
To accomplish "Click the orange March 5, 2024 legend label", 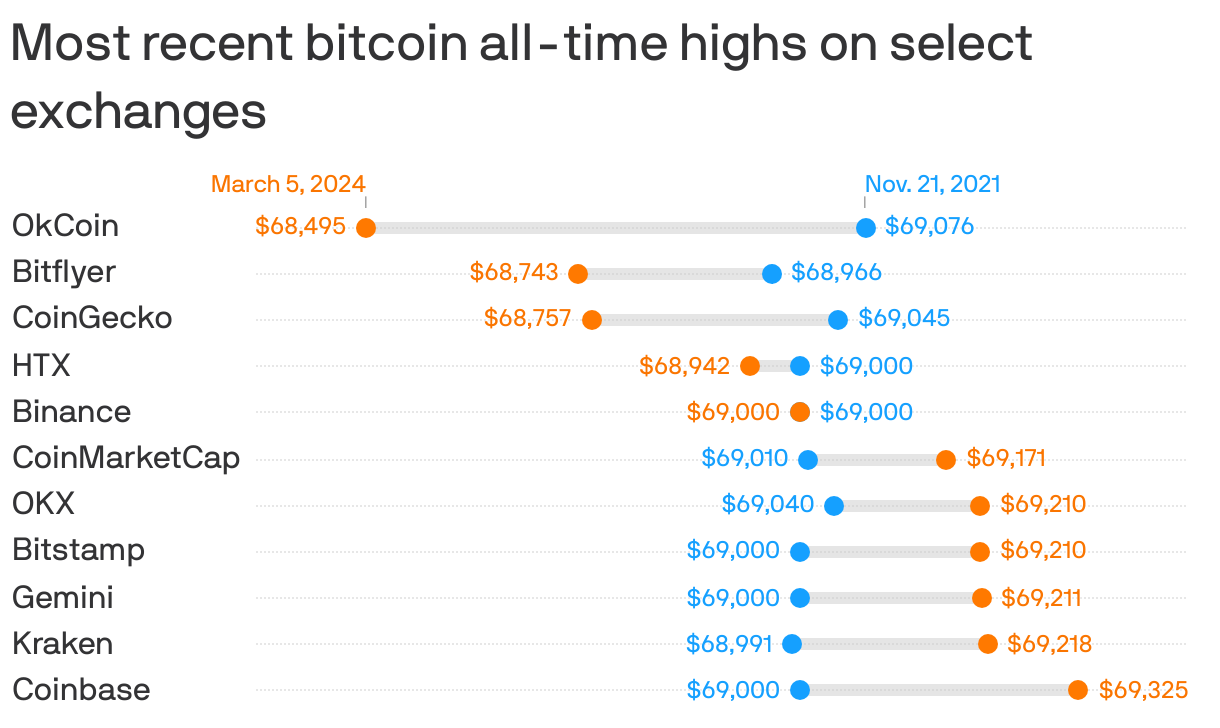I will click(288, 184).
